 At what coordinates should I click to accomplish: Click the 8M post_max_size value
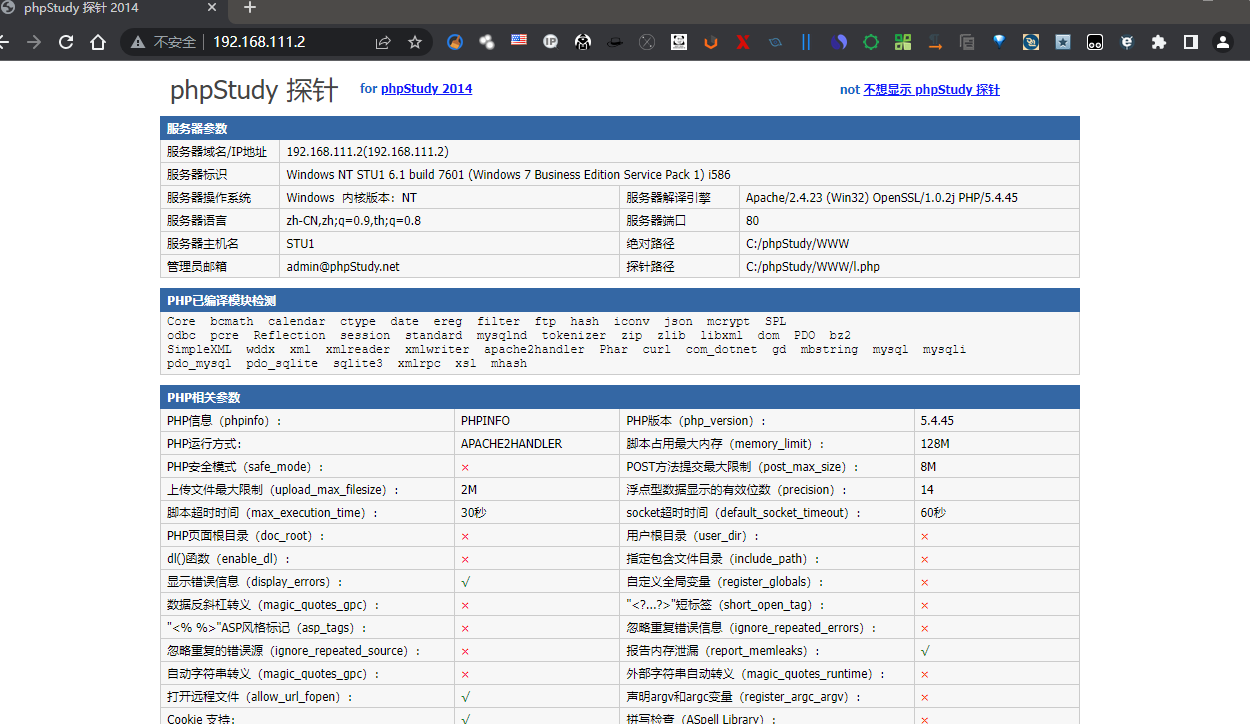(929, 467)
